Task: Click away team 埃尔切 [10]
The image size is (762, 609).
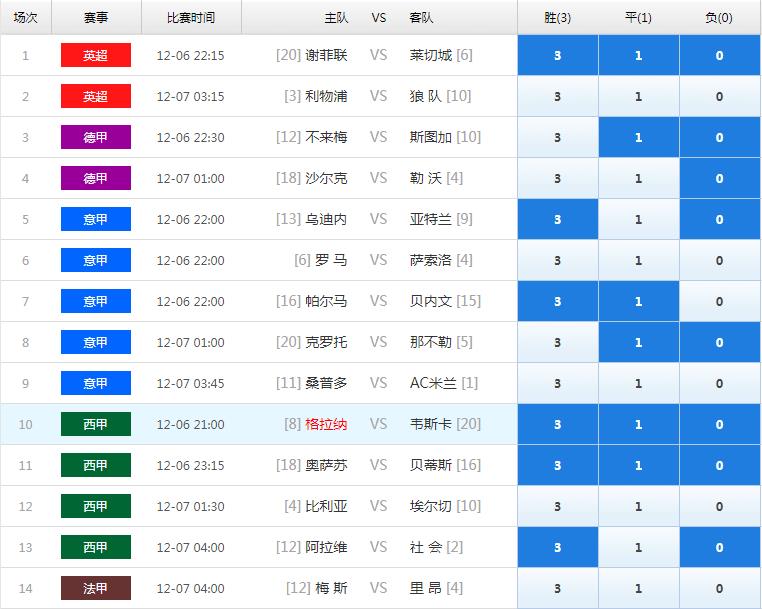Action: pos(445,506)
